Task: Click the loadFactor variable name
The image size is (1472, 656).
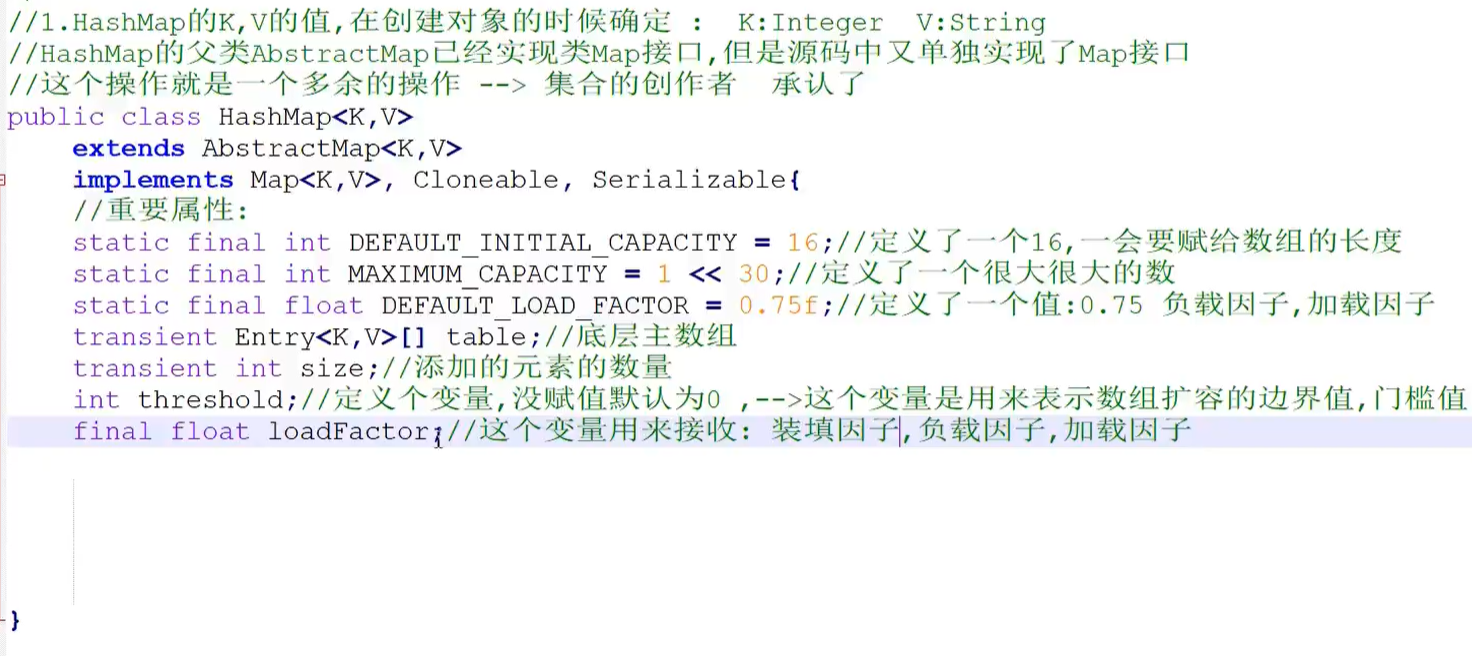Action: pos(349,432)
